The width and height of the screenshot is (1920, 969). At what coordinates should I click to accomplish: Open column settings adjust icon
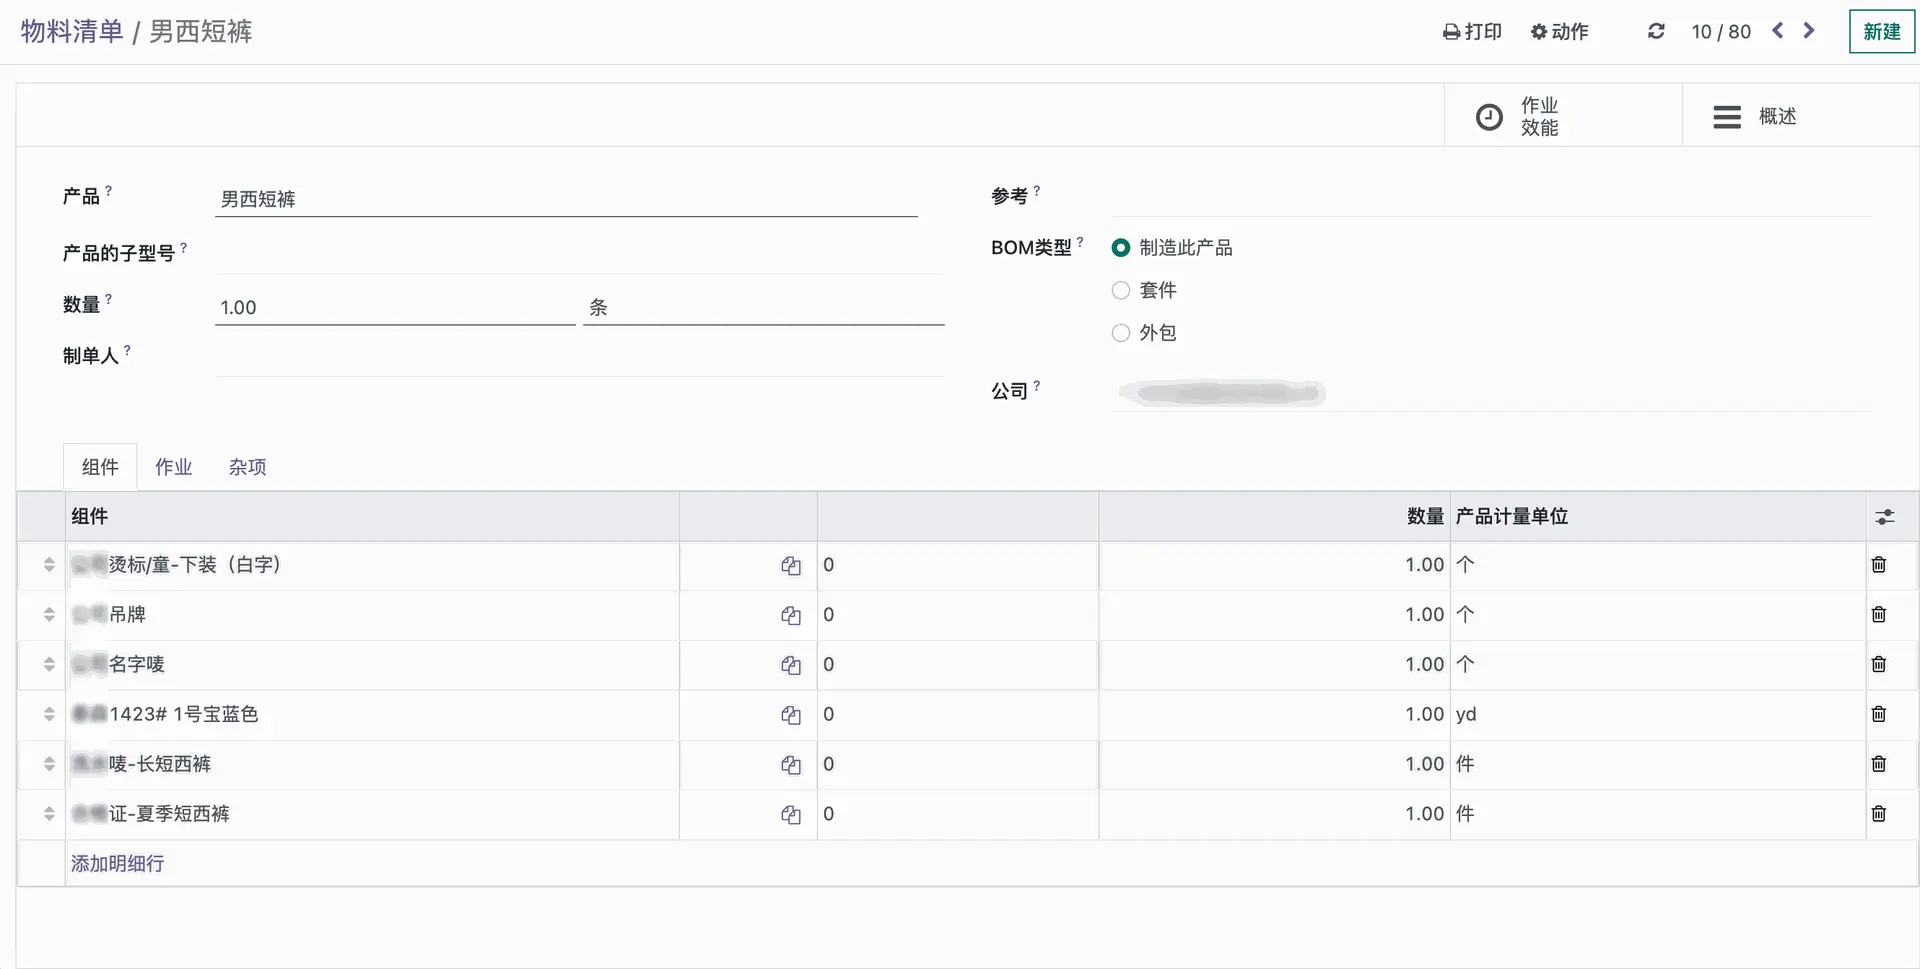[1884, 517]
